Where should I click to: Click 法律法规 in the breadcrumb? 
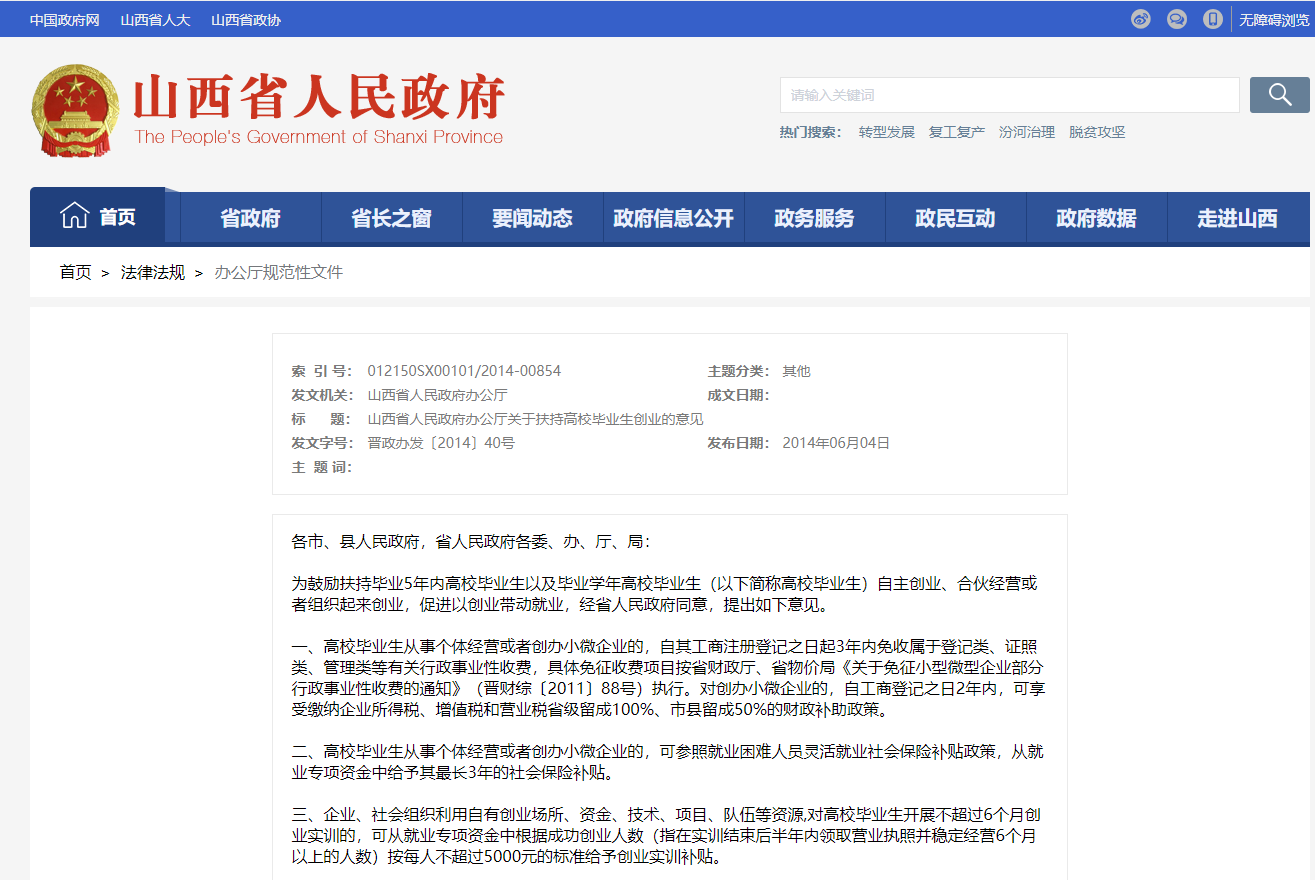pos(153,272)
